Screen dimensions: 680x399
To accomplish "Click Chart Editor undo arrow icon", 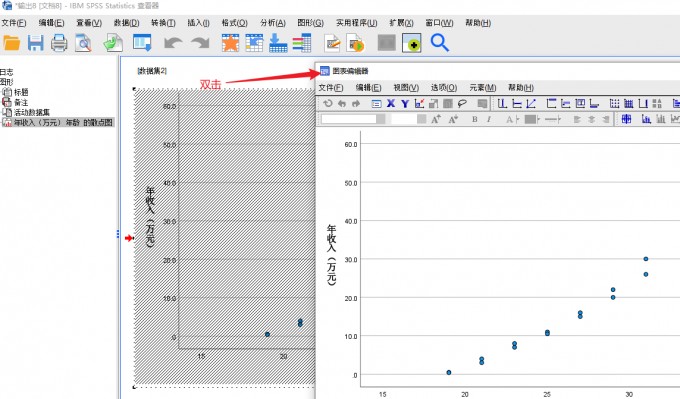I will tap(342, 104).
